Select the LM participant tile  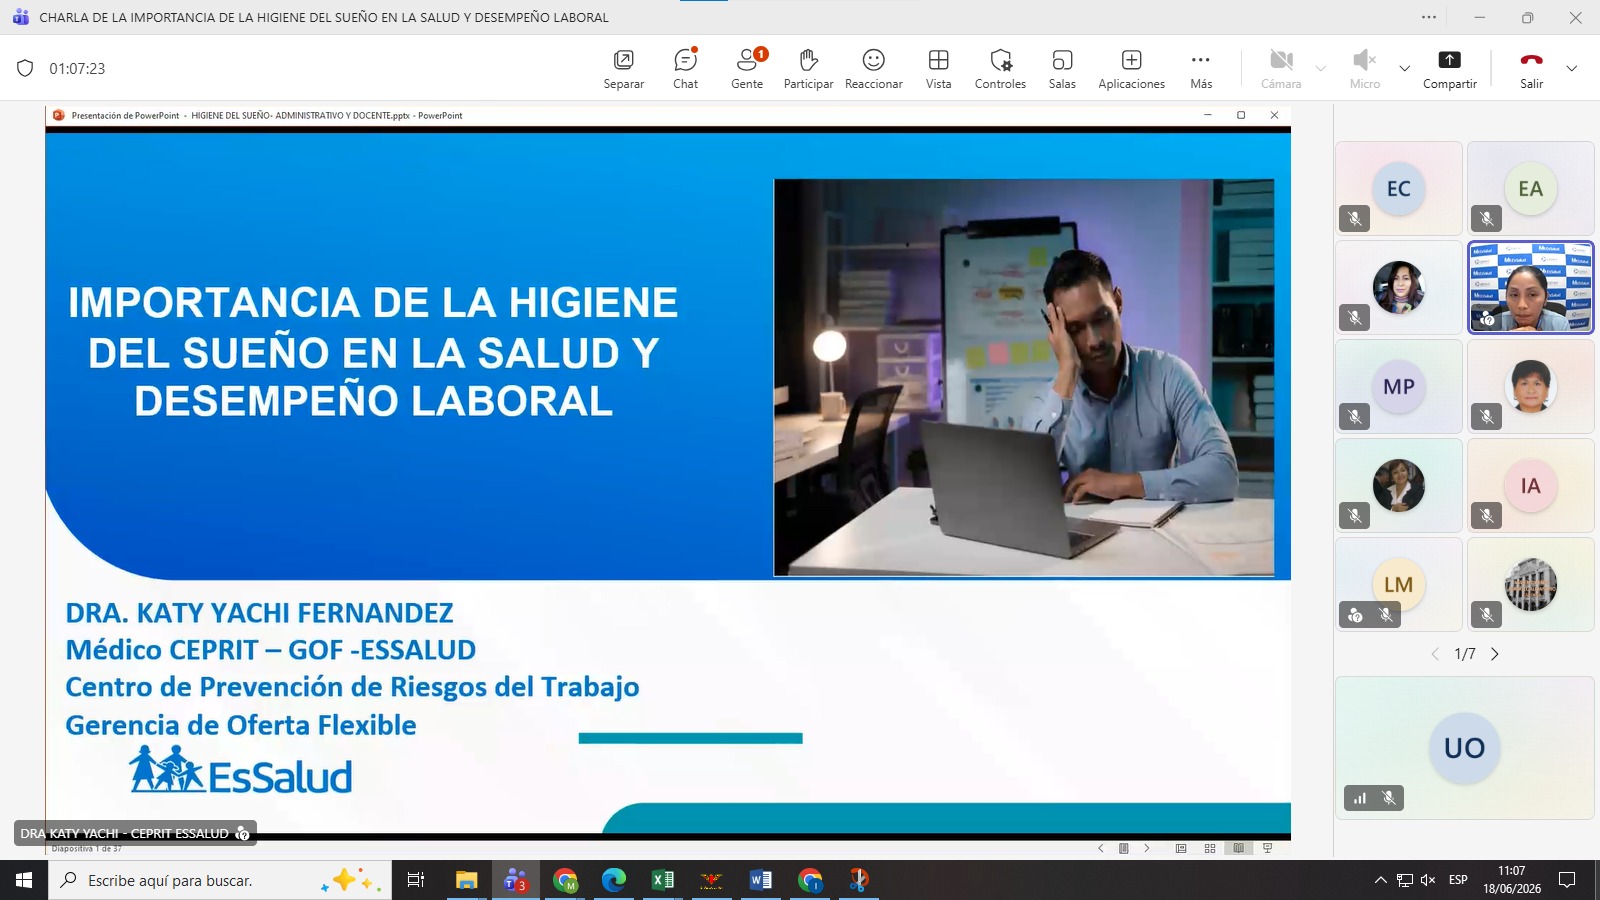point(1398,584)
